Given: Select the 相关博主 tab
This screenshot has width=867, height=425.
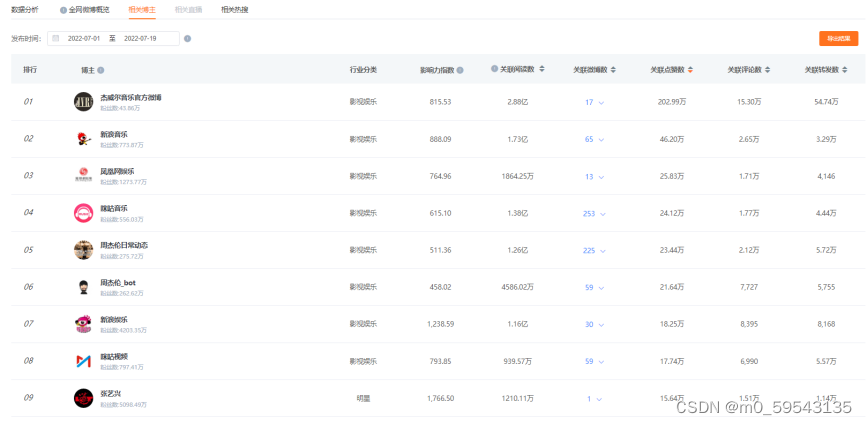Looking at the screenshot, I should (142, 10).
